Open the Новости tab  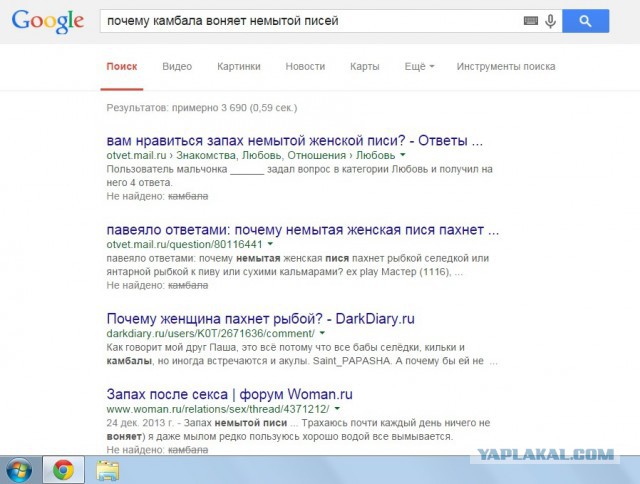pos(305,67)
